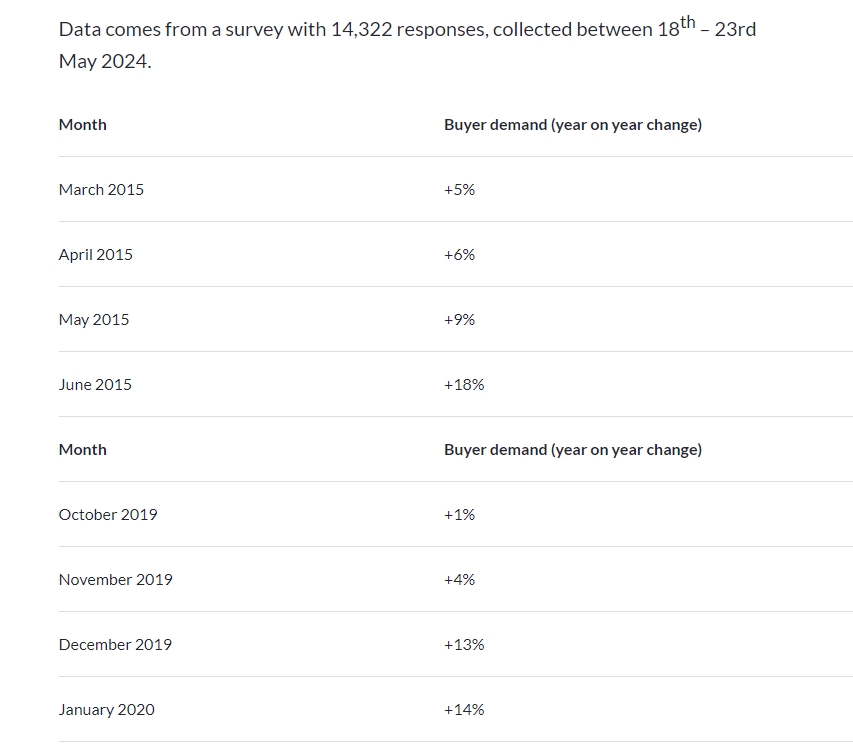Click the +18% value for June 2015
The width and height of the screenshot is (853, 752).
click(x=464, y=385)
